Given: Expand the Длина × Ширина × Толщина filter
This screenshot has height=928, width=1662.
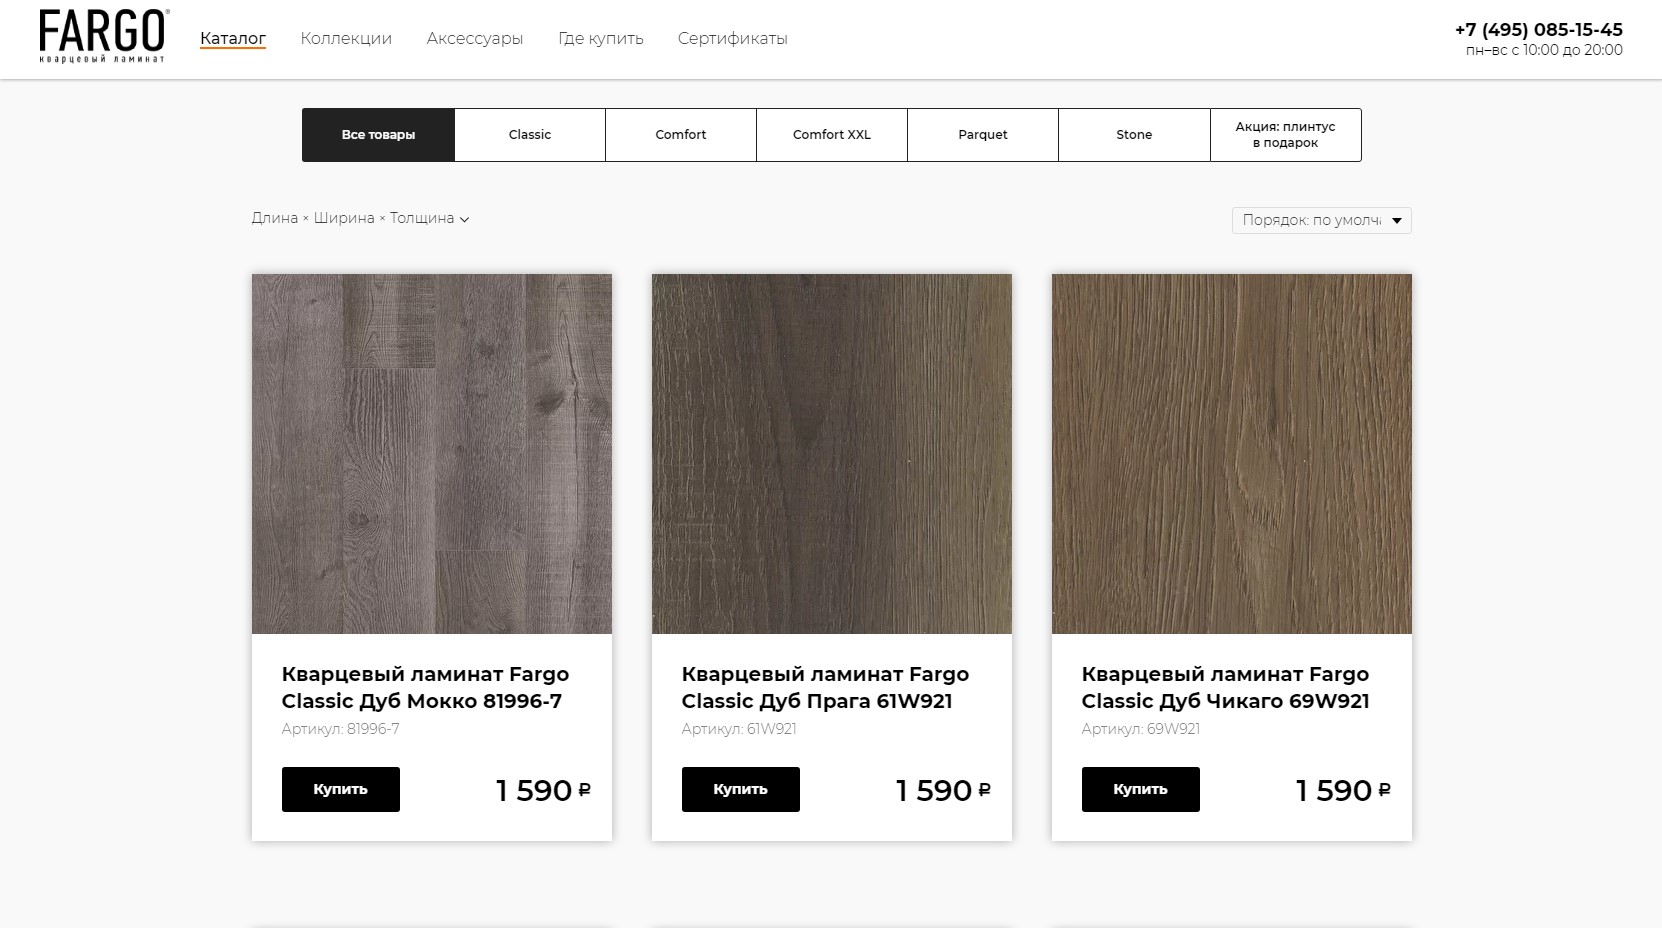Looking at the screenshot, I should pos(360,218).
